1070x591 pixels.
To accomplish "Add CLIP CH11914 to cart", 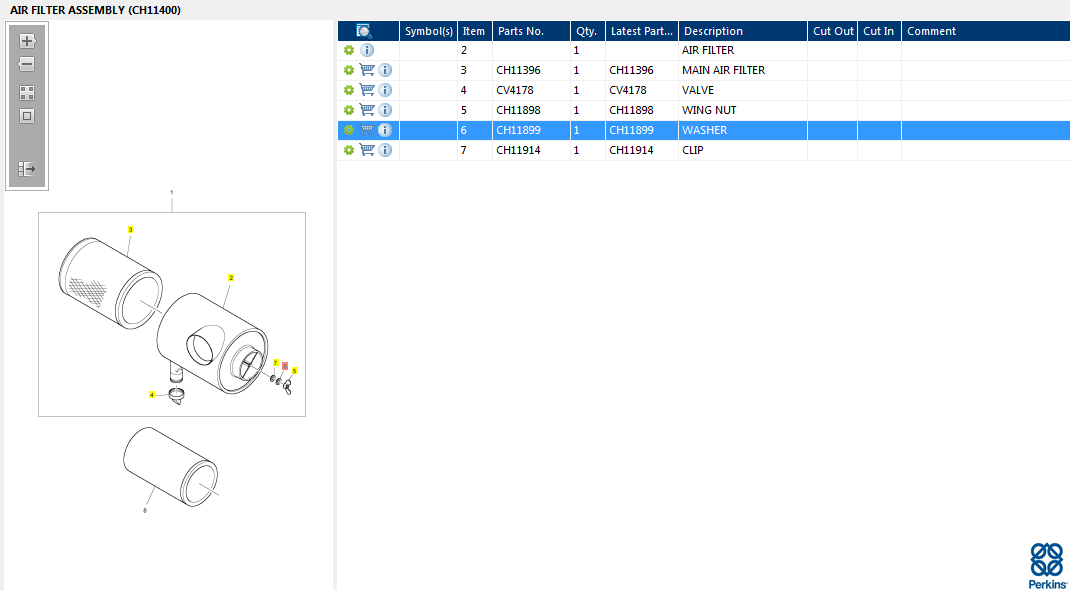I will click(367, 149).
